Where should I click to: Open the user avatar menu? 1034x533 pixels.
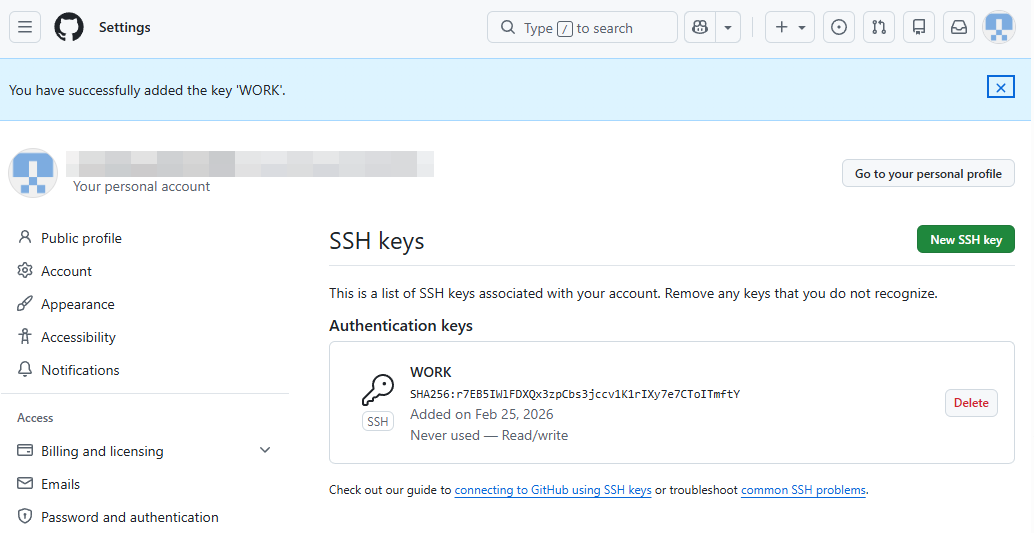tap(999, 27)
